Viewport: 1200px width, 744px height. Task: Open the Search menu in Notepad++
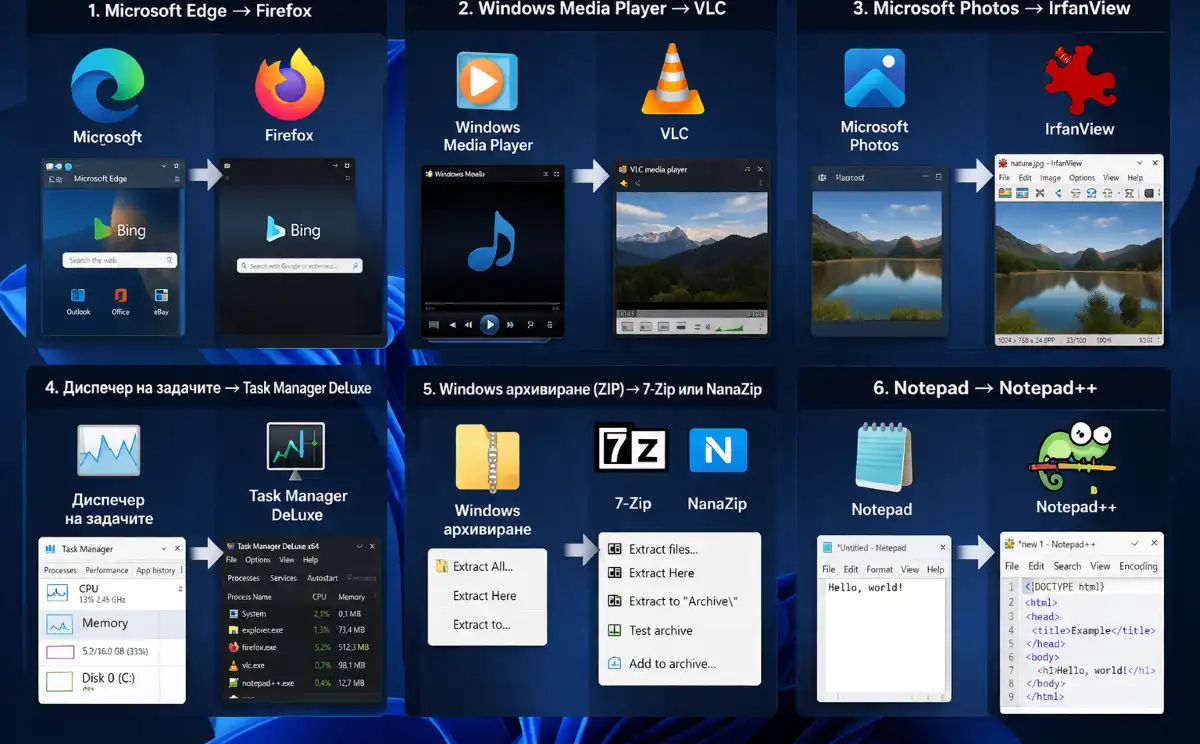point(1067,566)
